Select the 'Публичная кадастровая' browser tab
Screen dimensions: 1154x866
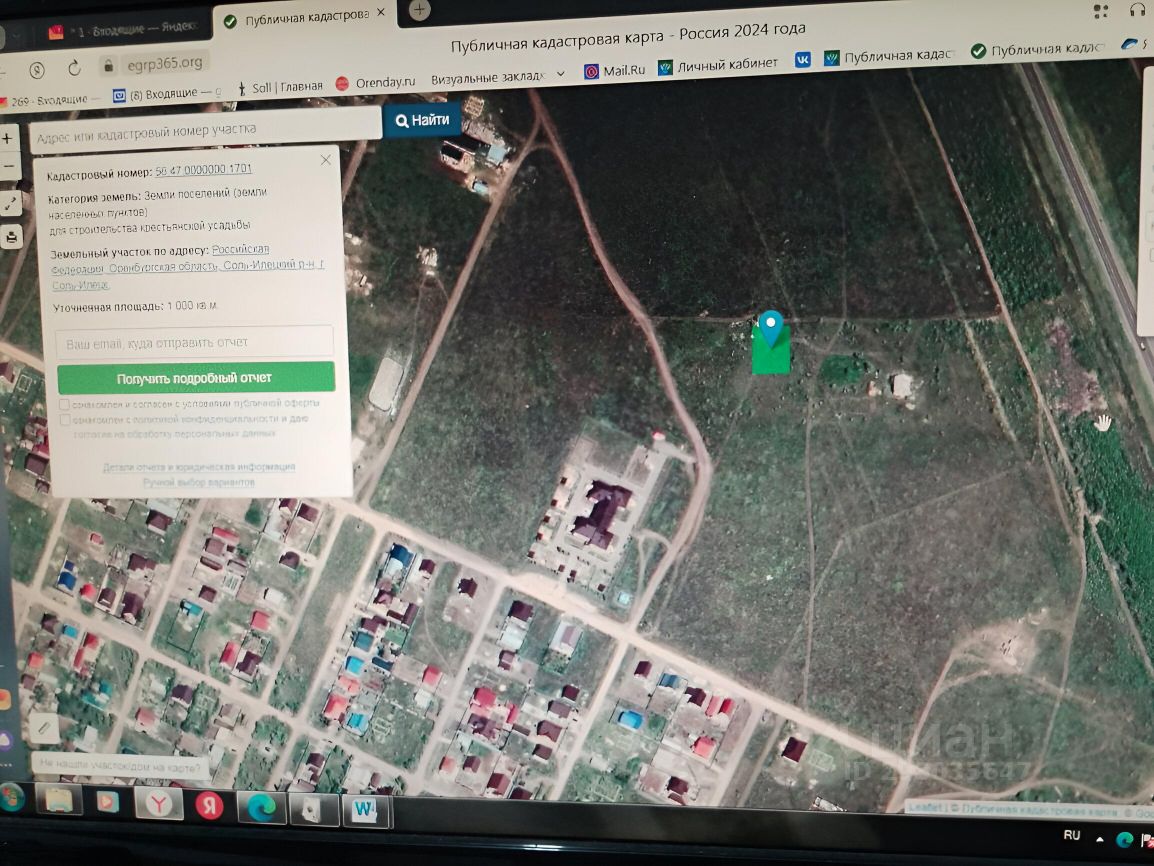click(297, 18)
